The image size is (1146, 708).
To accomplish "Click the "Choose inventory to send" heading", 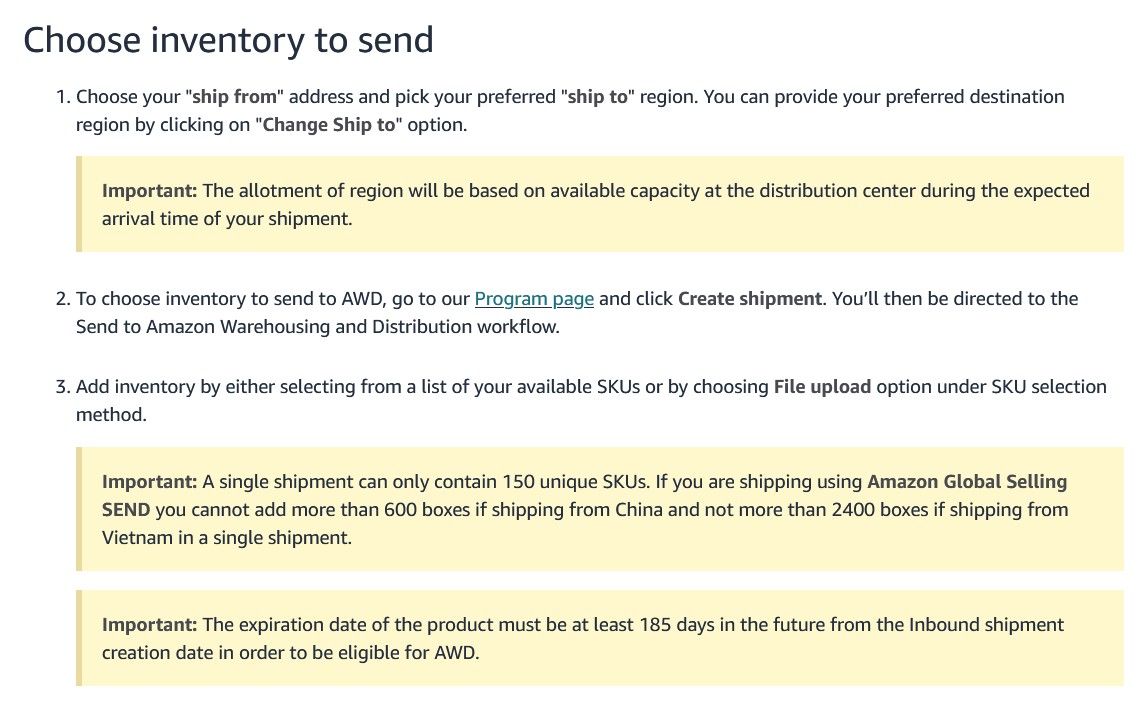I will click(x=229, y=39).
